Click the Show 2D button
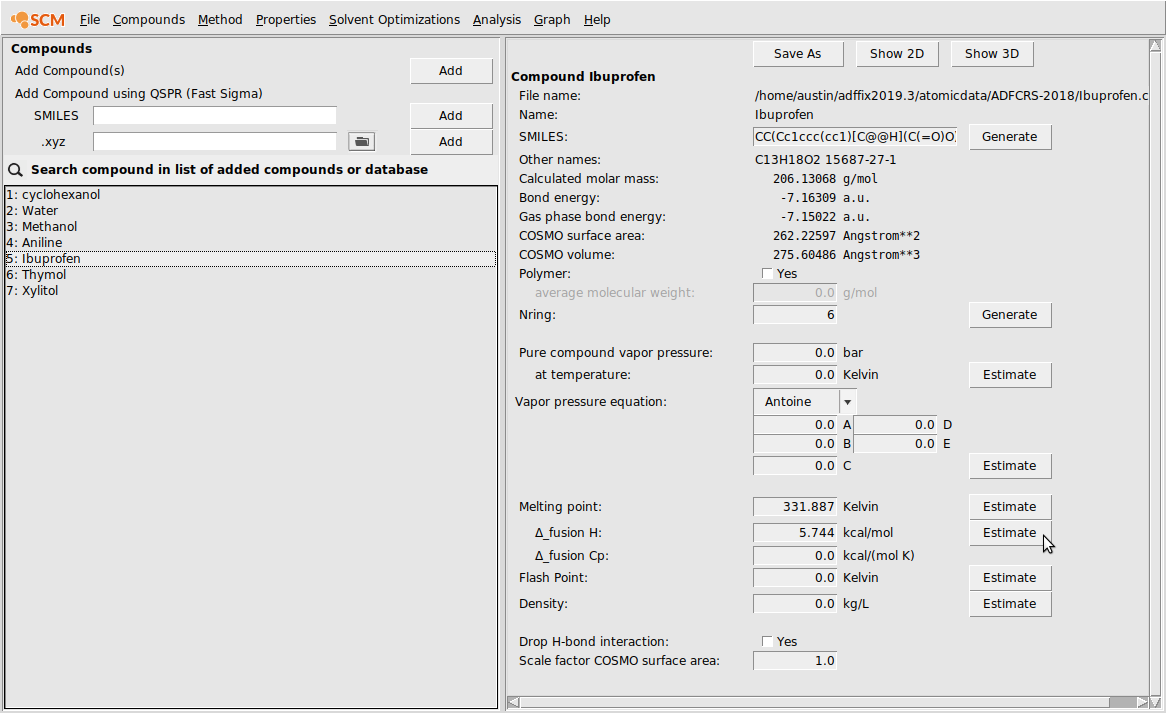This screenshot has width=1166, height=713. [897, 54]
